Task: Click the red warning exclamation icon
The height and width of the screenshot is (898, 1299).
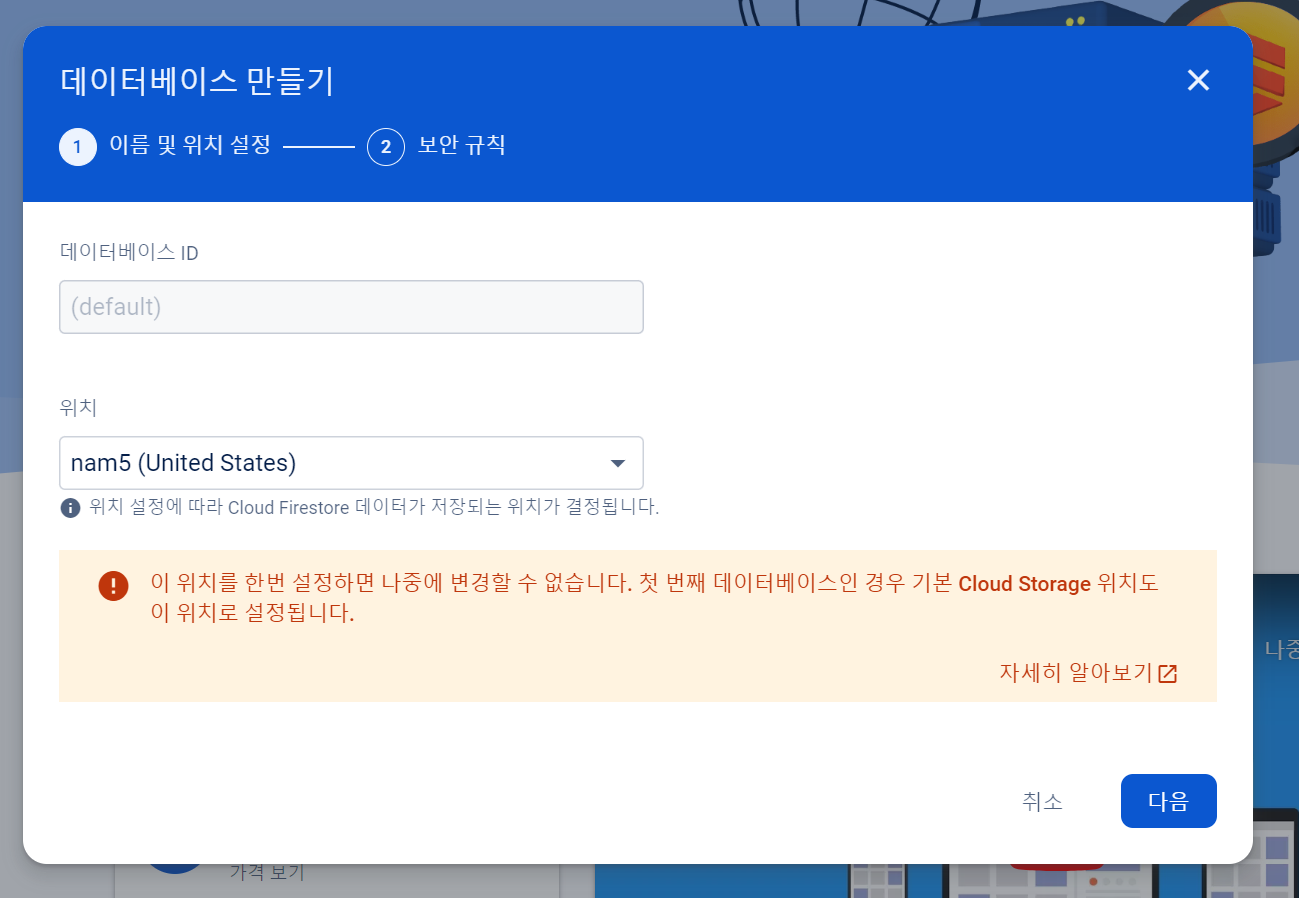Action: [x=113, y=586]
